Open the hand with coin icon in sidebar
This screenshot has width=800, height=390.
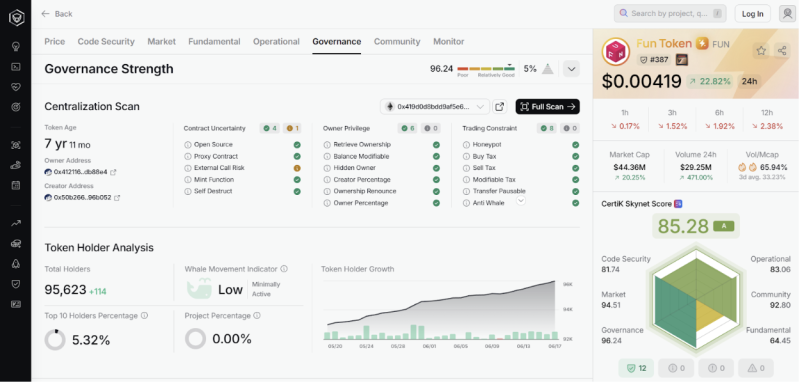pos(16,165)
